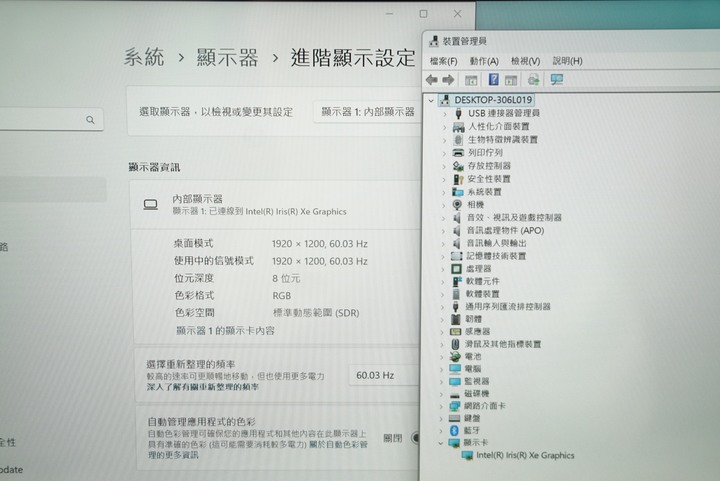Collapse the 顯示卡 display adapters node

pyautogui.click(x=442, y=443)
